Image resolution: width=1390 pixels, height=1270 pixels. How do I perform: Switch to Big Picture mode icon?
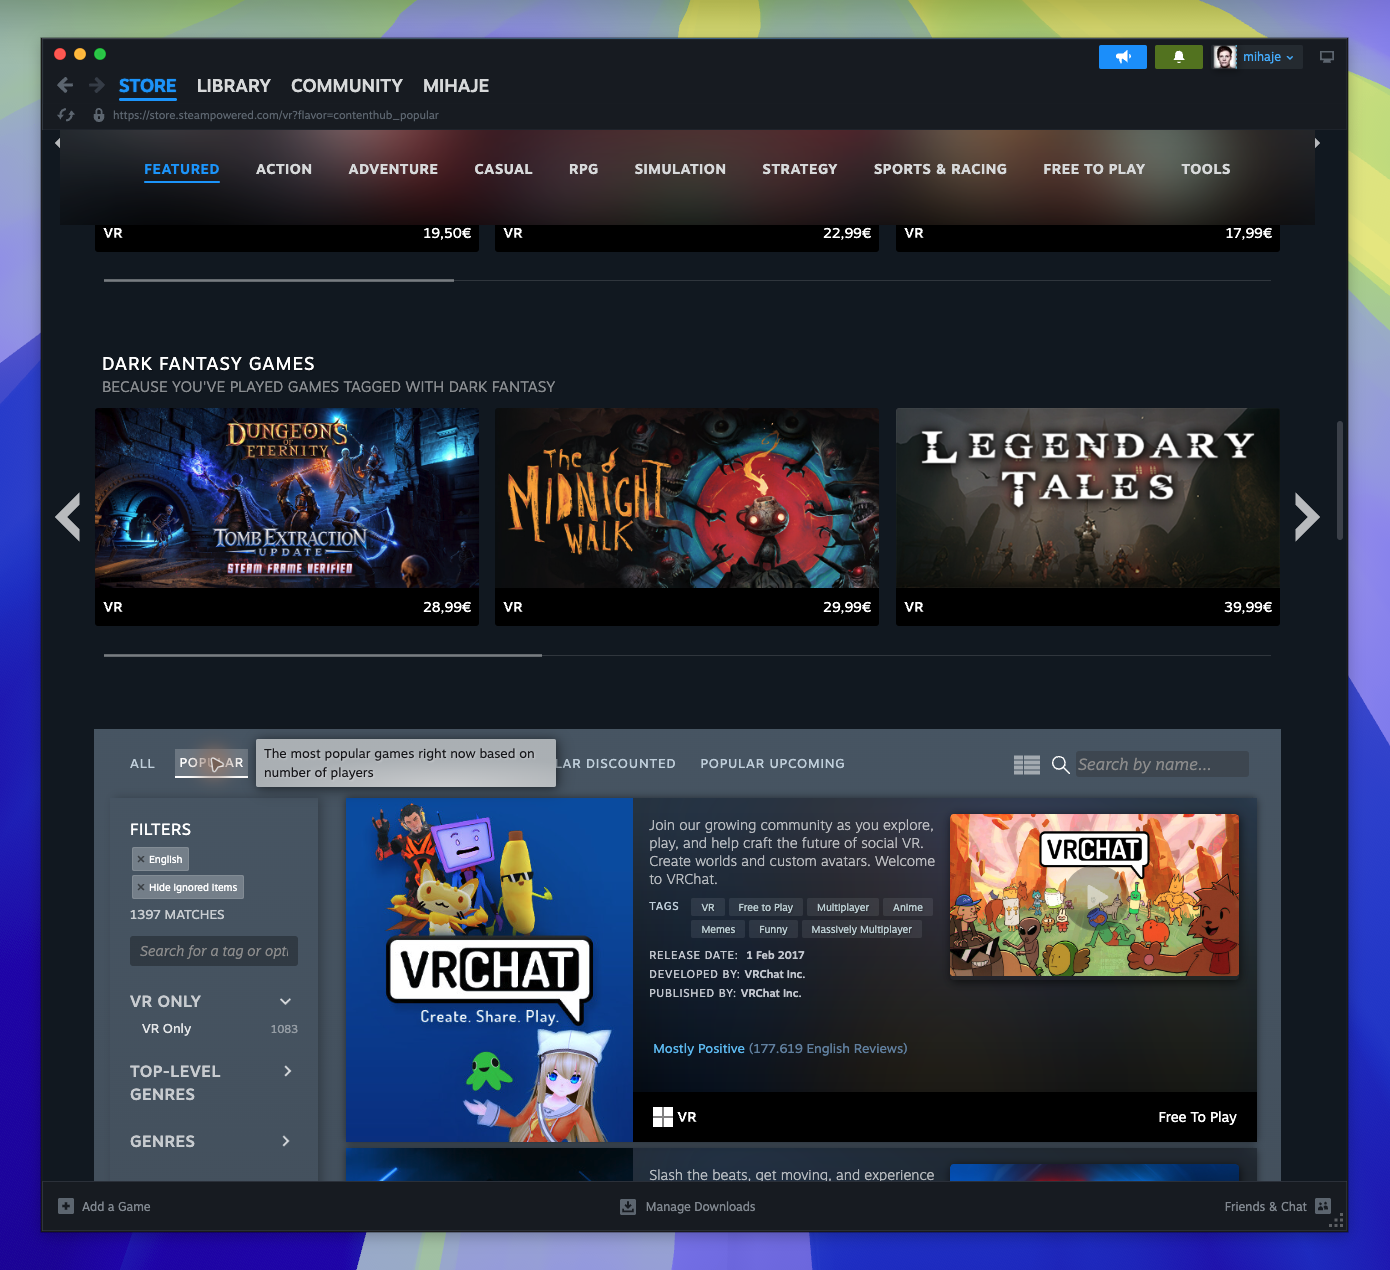[1327, 57]
